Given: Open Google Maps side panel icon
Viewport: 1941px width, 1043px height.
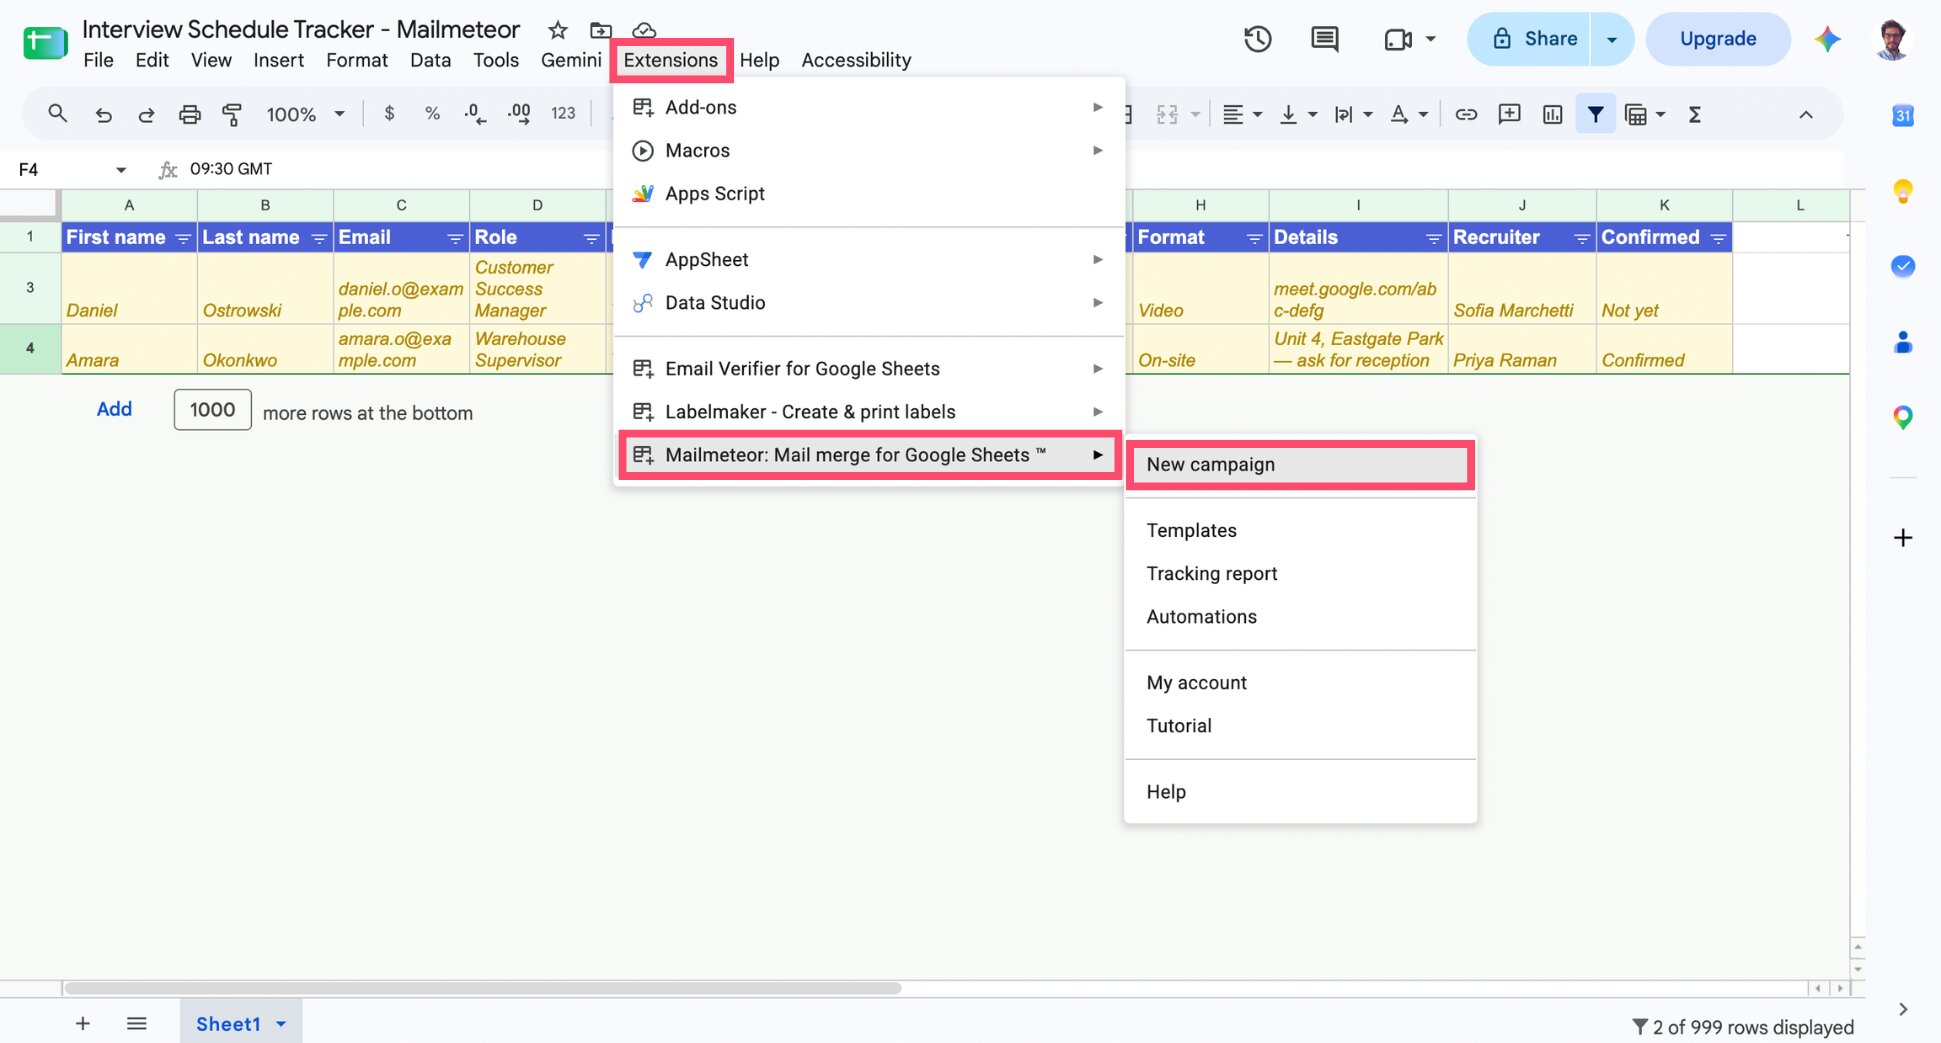Looking at the screenshot, I should coord(1903,417).
